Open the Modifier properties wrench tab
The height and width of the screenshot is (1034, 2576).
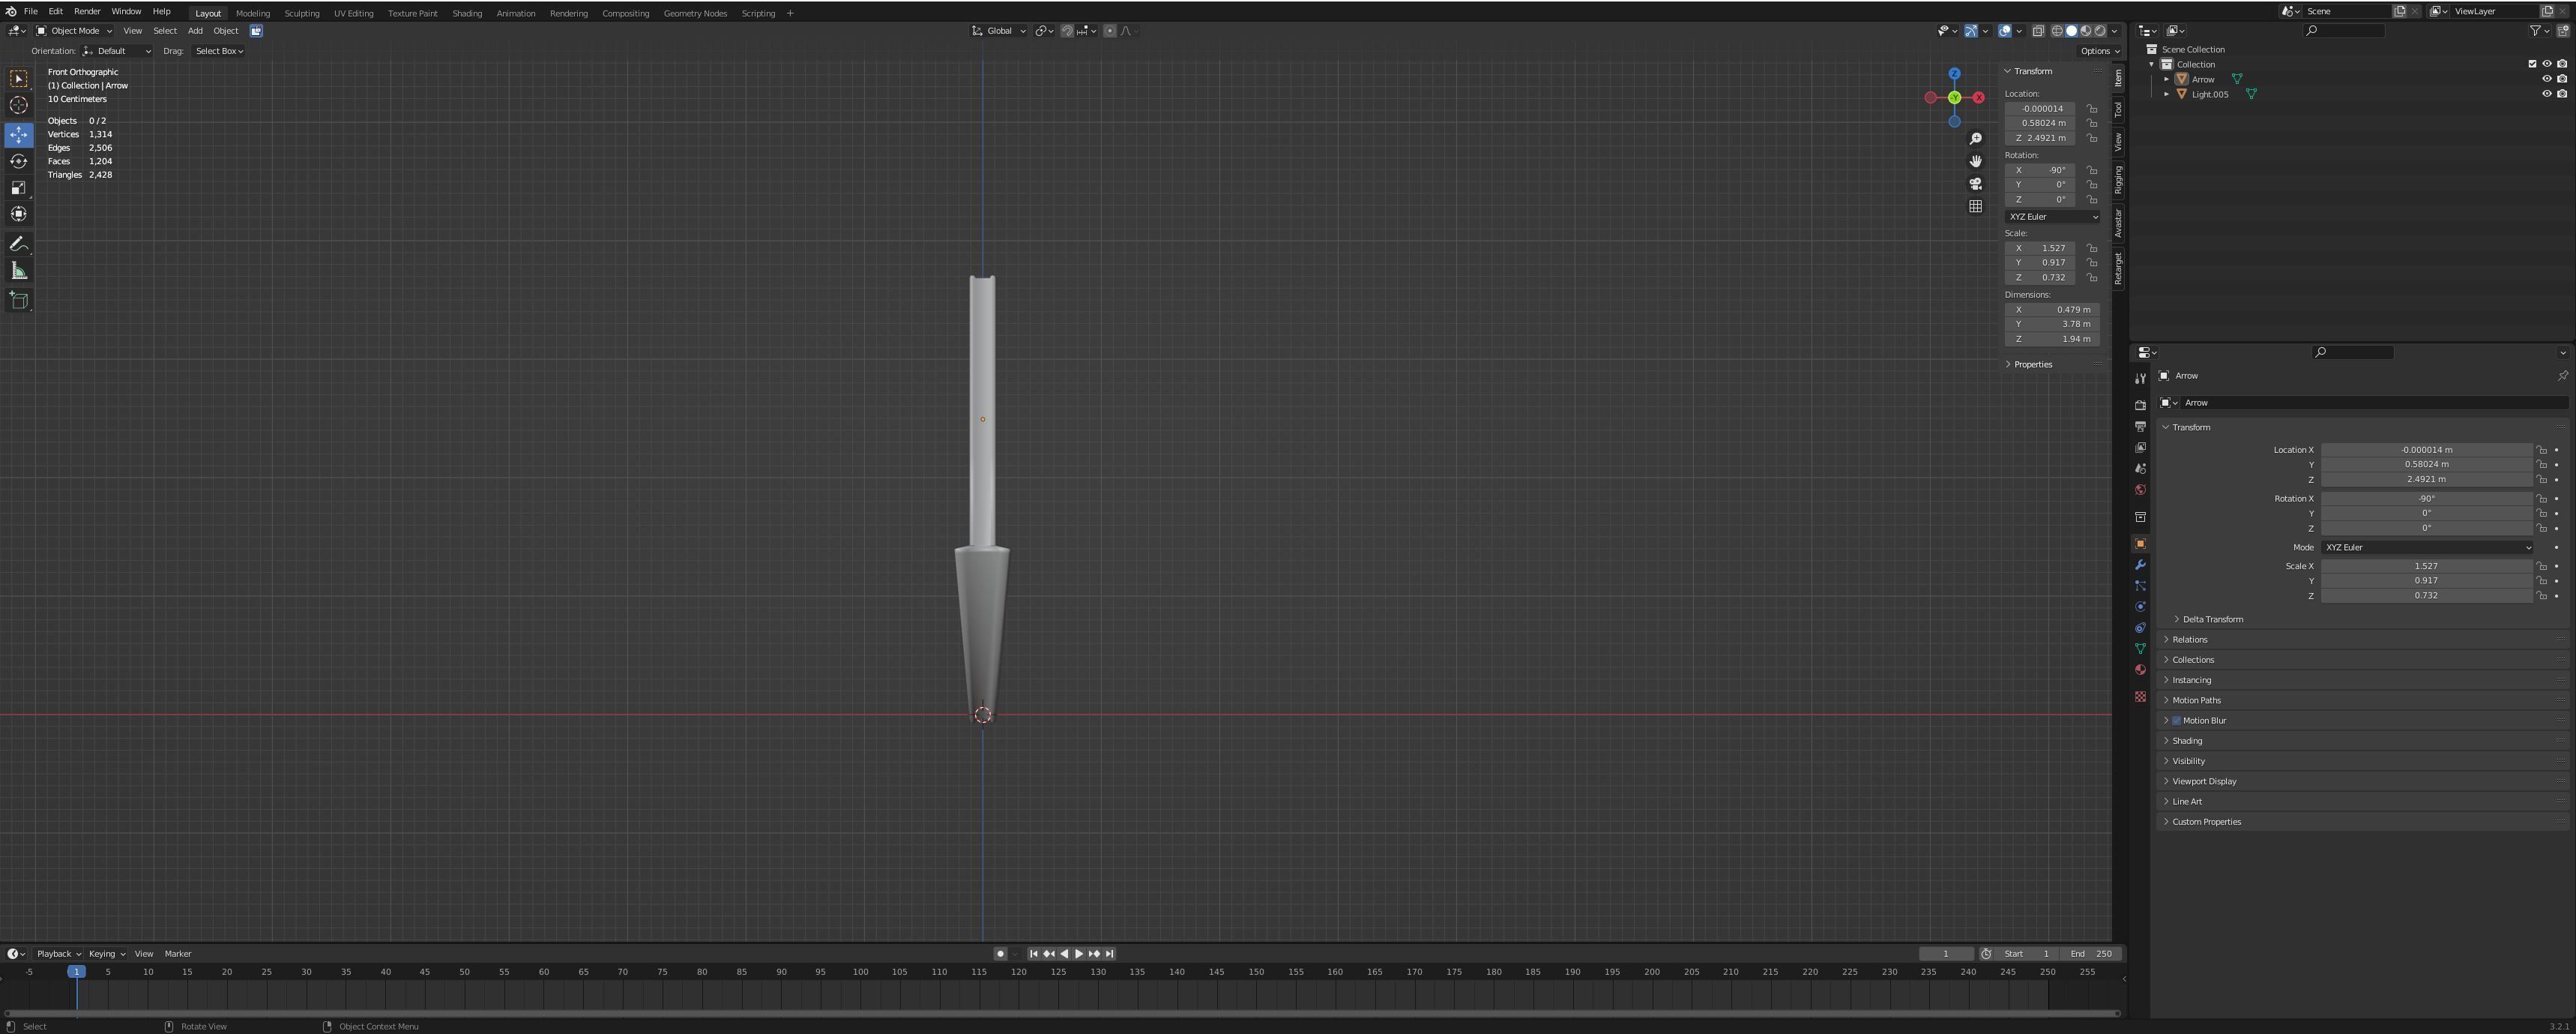click(2140, 565)
